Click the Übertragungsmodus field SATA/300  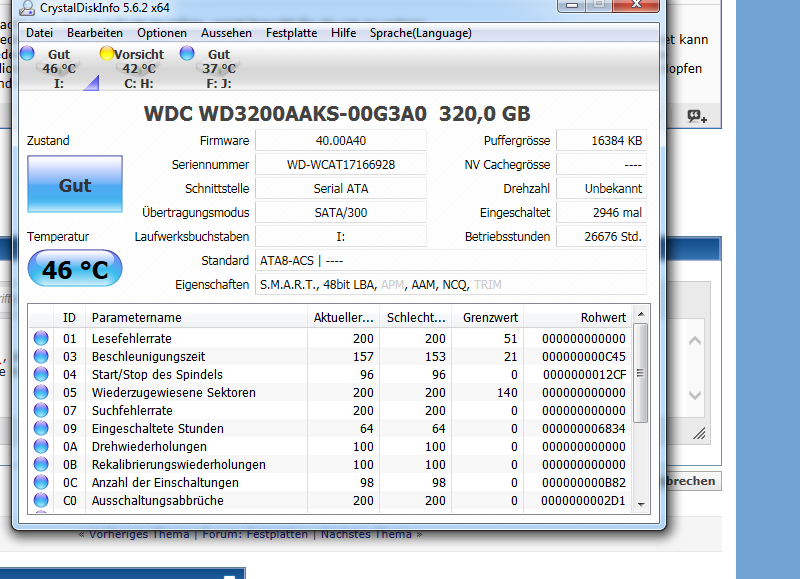(x=341, y=213)
